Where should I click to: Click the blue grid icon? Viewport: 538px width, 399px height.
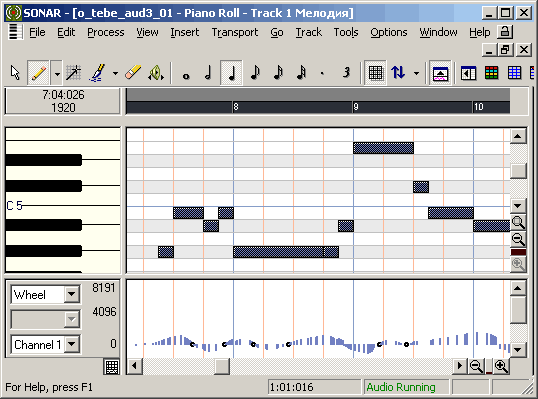(x=514, y=73)
